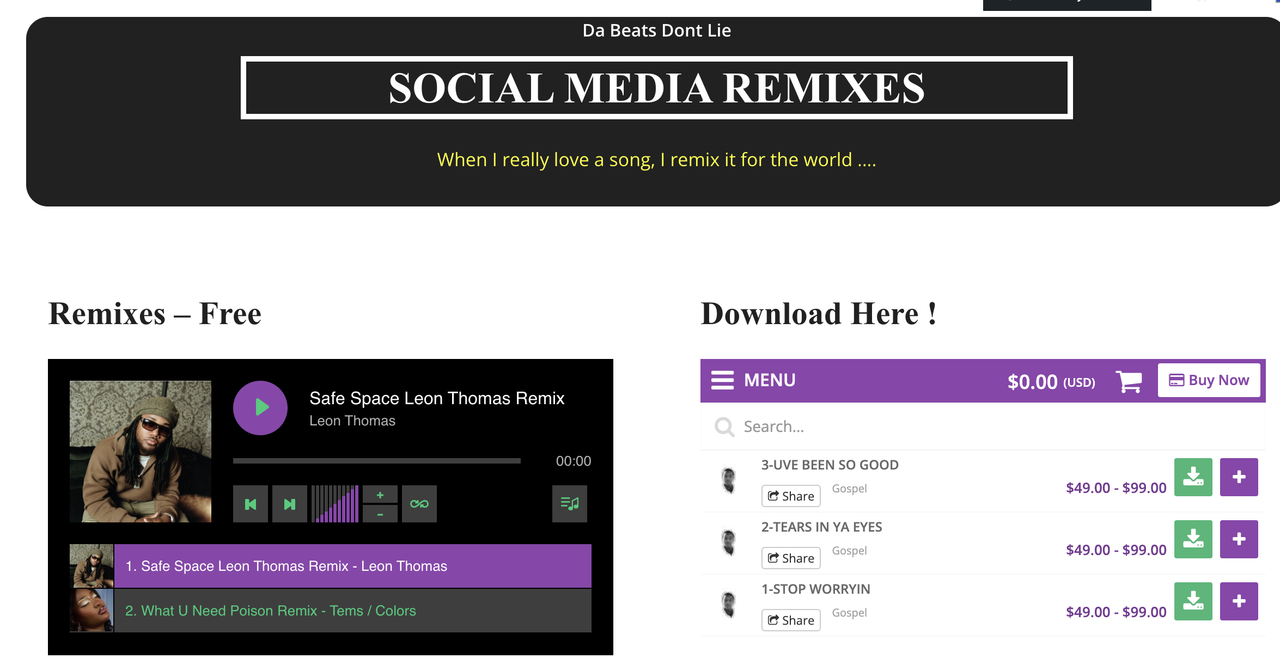Toggle the loop playback icon

coord(419,504)
